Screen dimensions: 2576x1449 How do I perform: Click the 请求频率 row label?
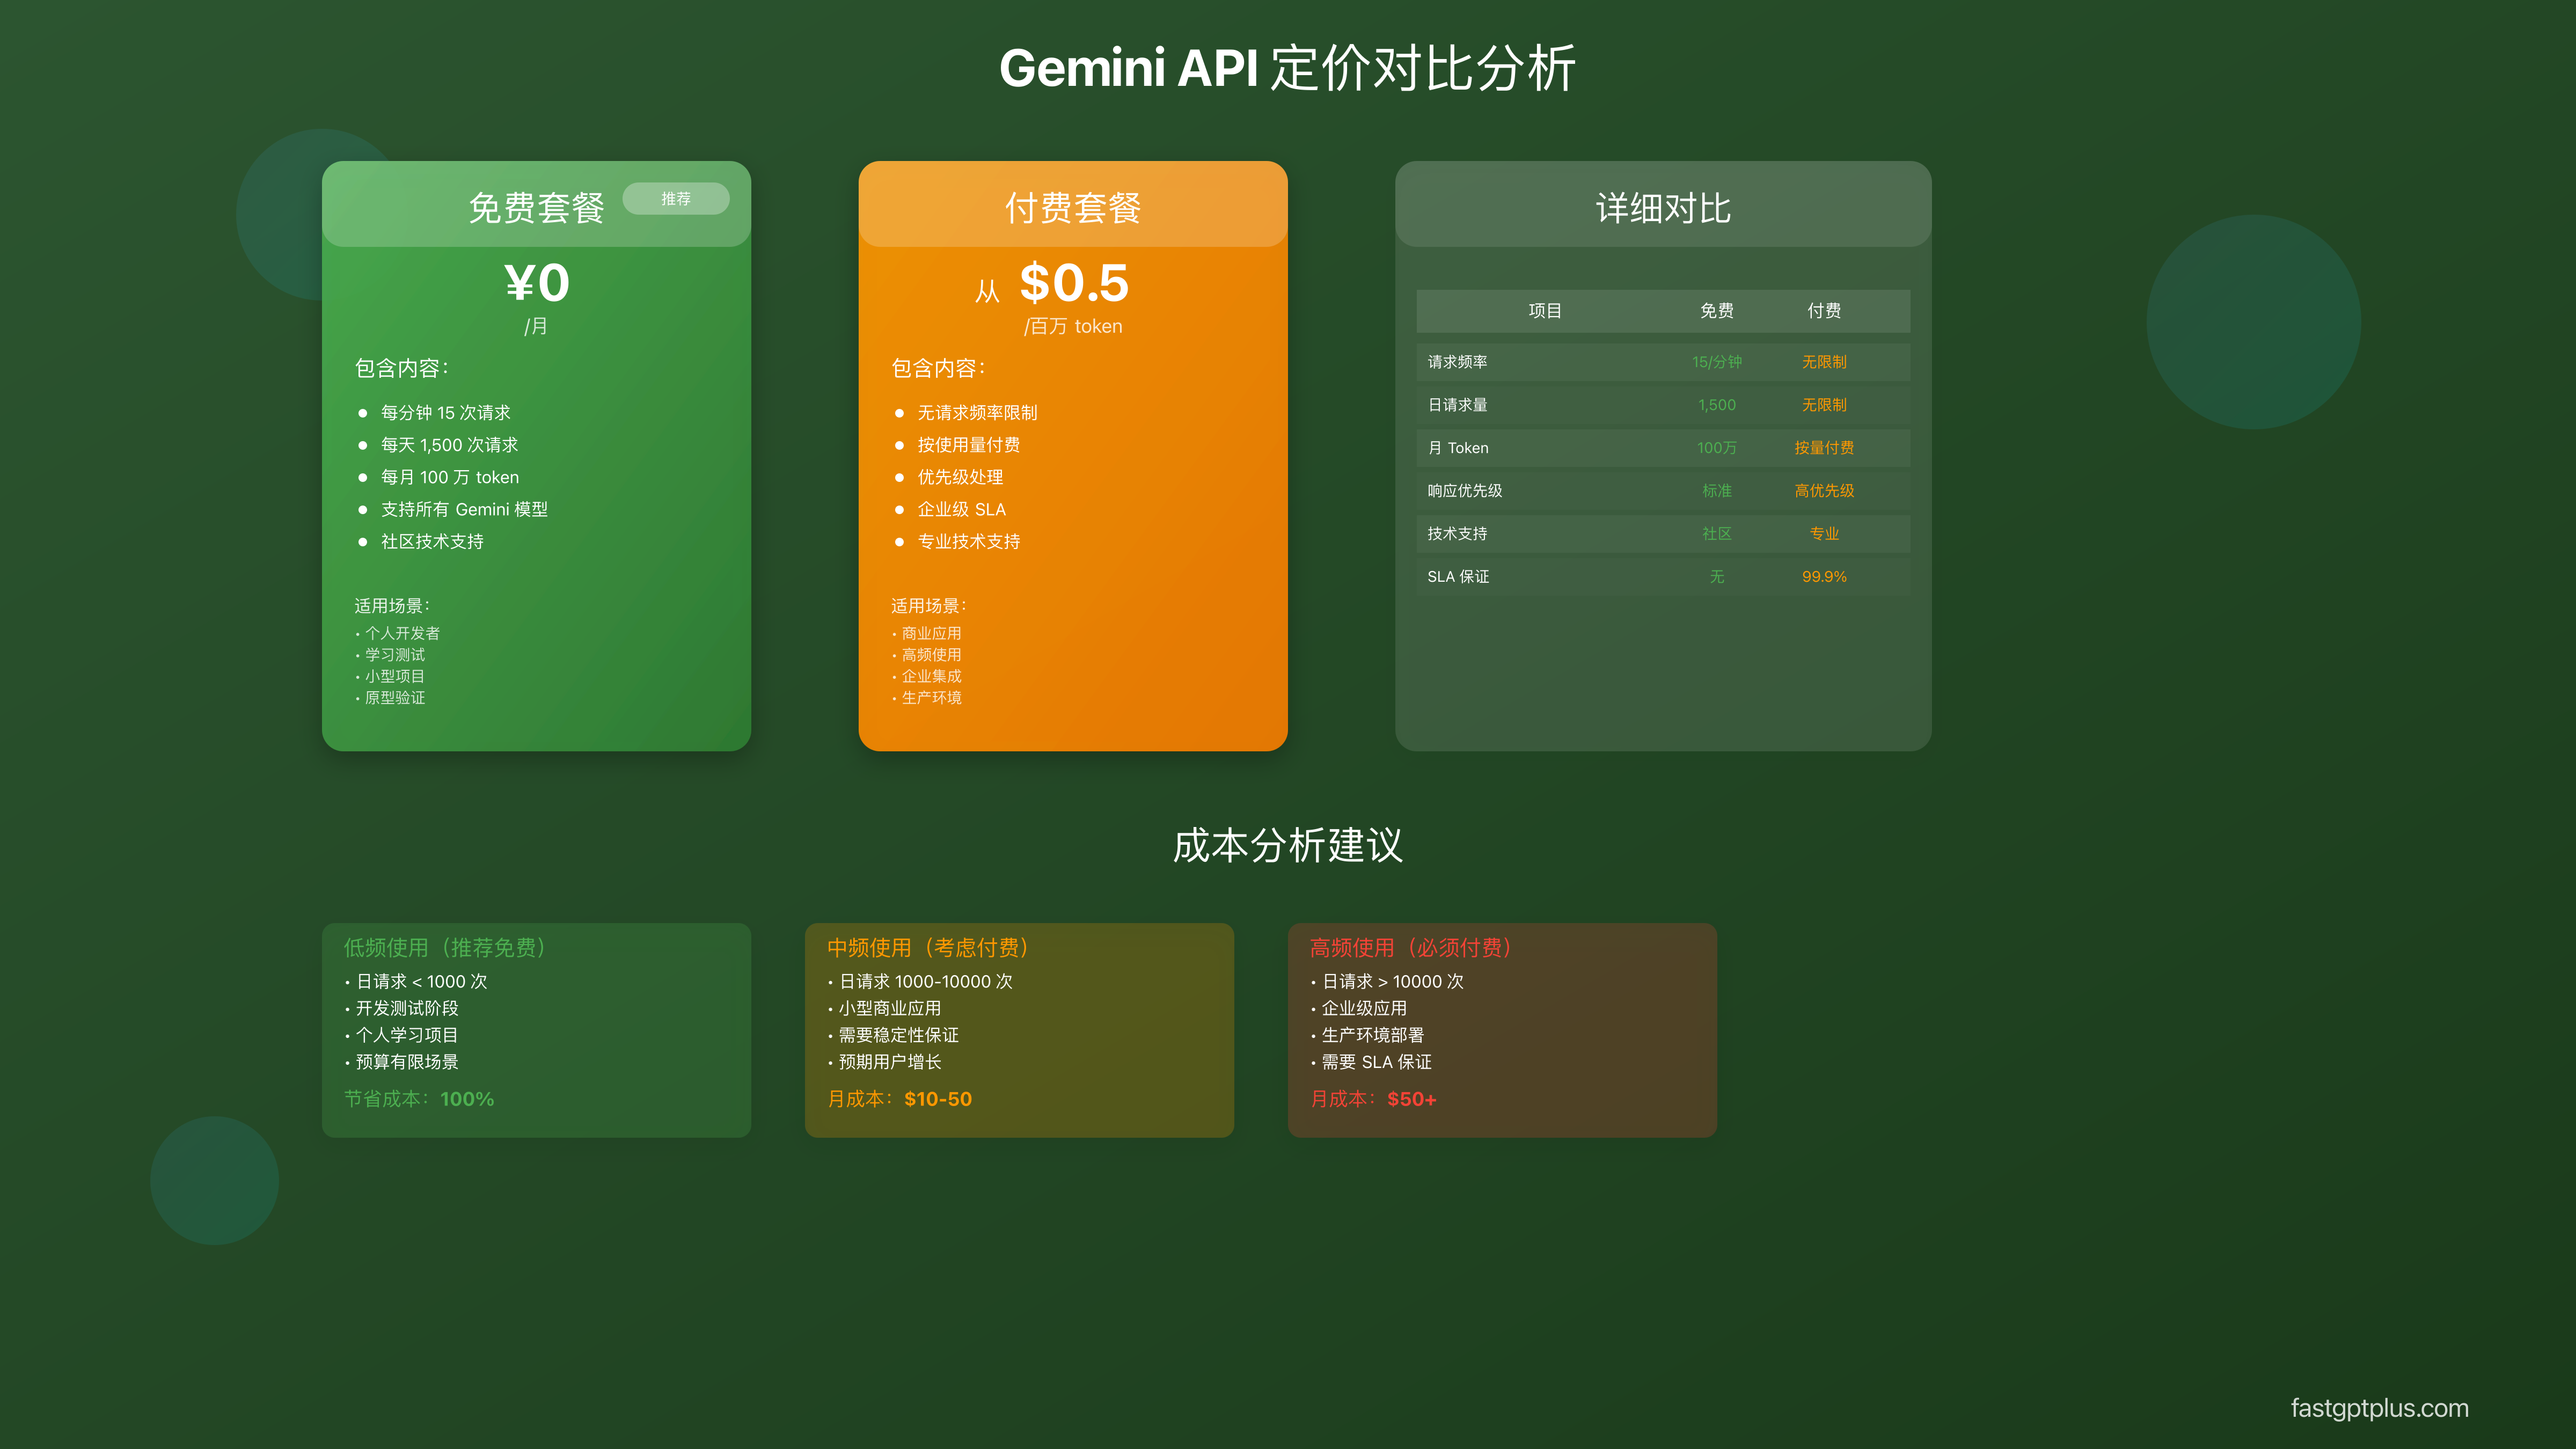[1457, 362]
